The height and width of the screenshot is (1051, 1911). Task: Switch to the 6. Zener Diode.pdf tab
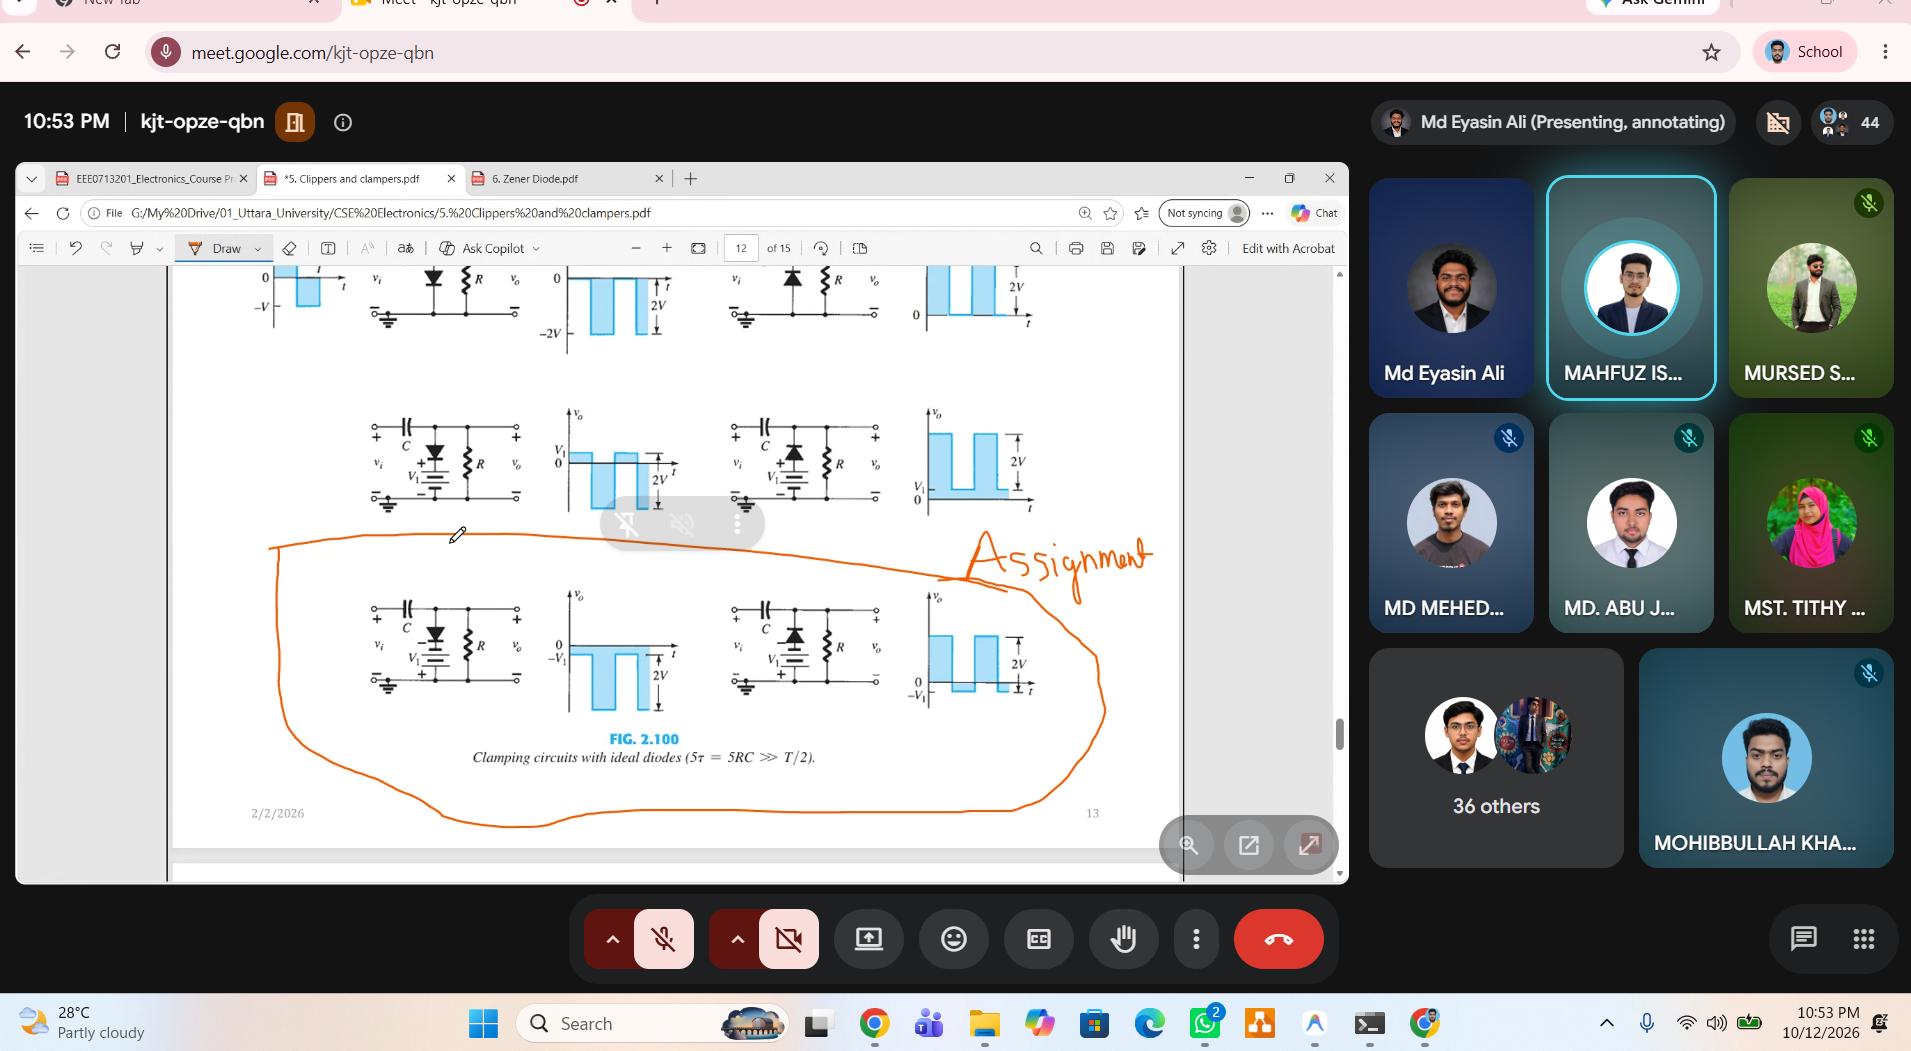tap(567, 179)
